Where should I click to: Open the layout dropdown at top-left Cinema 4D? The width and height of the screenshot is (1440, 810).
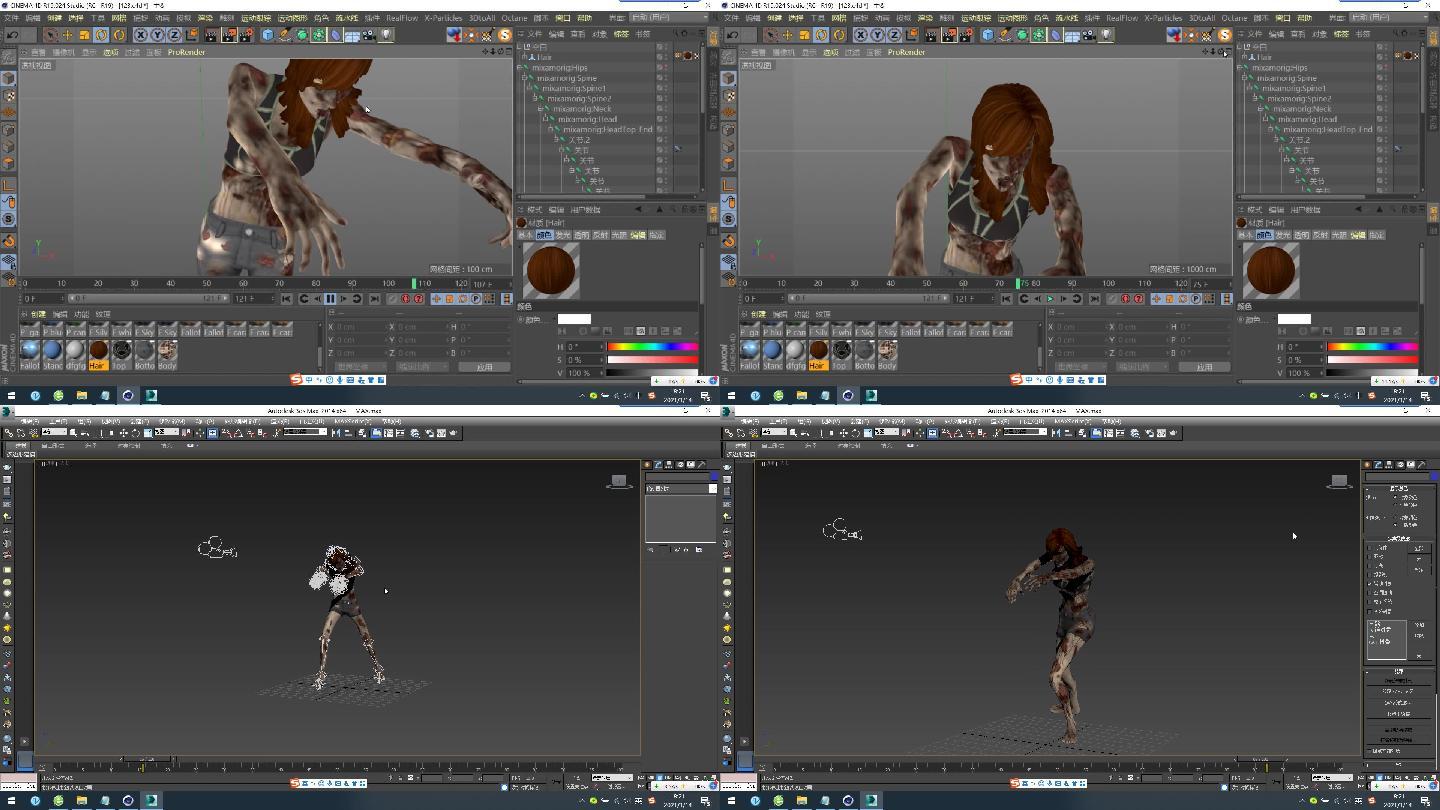[668, 17]
